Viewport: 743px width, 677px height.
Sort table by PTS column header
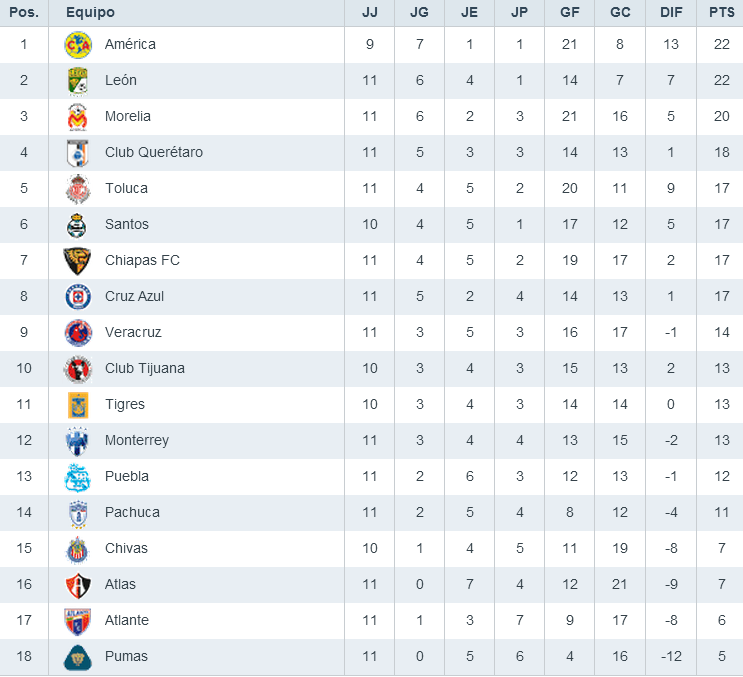click(x=720, y=12)
